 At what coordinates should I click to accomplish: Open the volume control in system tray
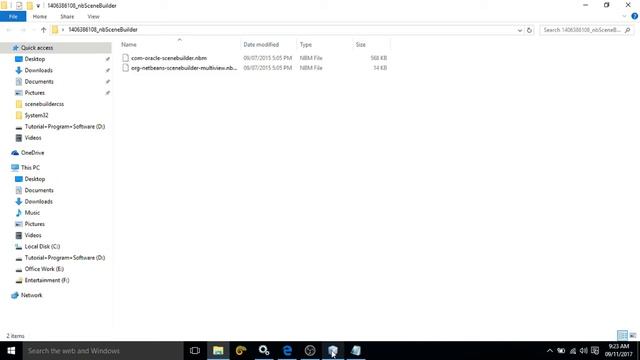(x=584, y=351)
